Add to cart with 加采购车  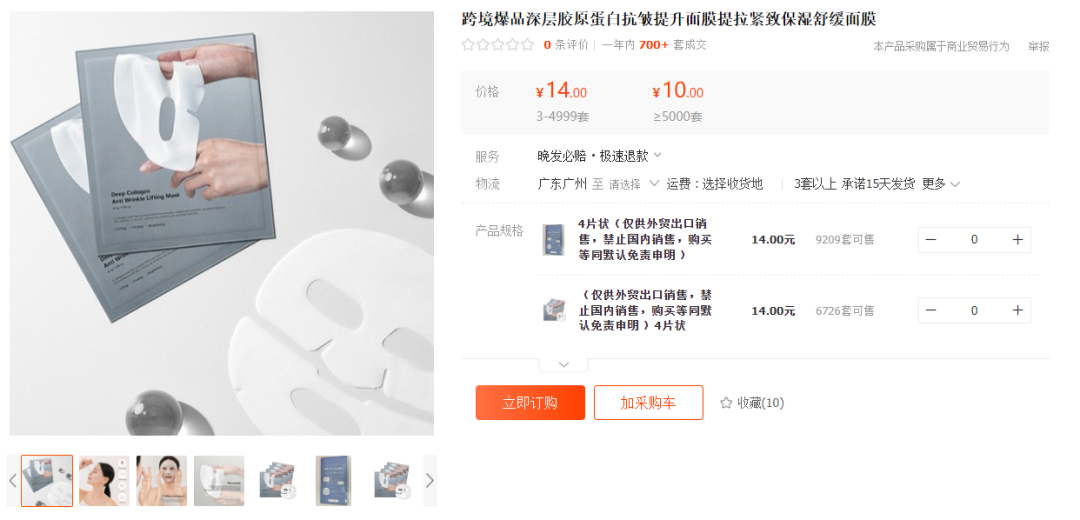point(648,403)
